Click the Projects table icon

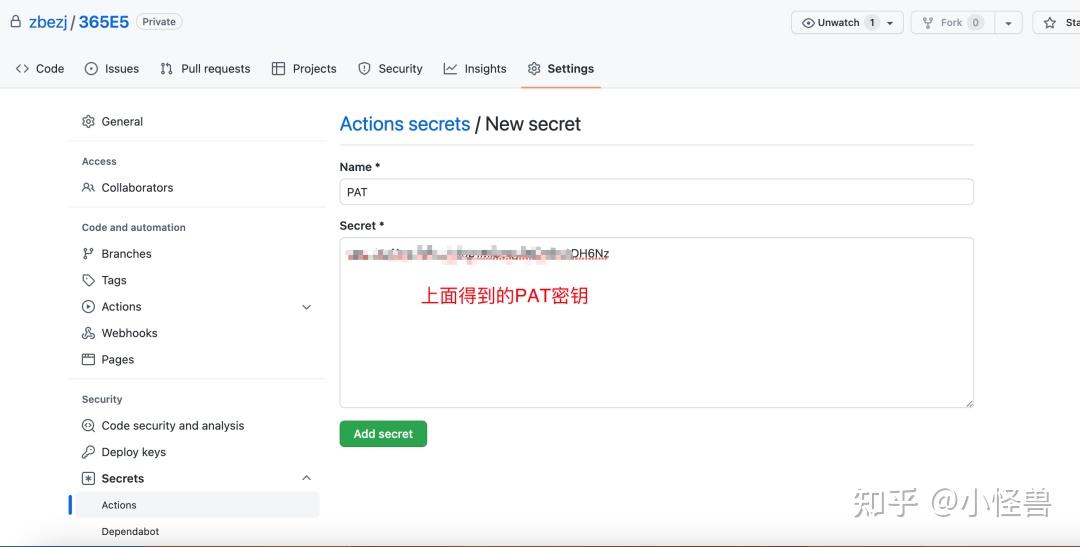[x=278, y=69]
